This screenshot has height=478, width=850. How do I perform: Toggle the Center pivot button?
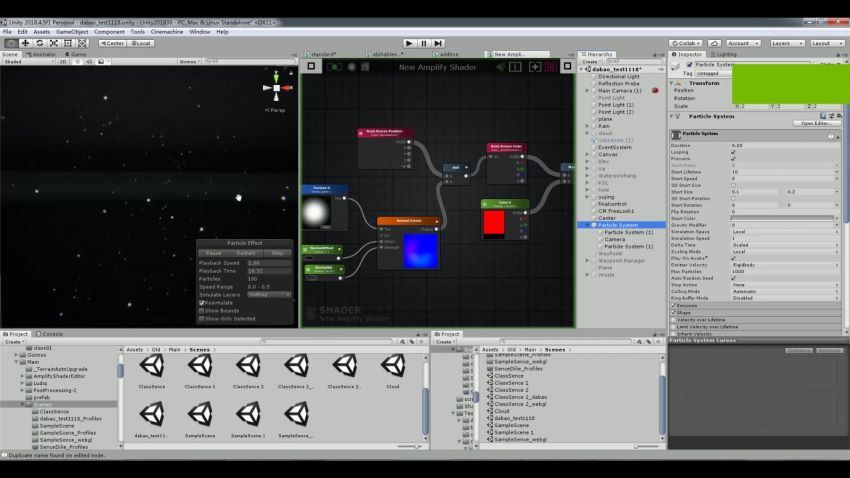click(112, 43)
